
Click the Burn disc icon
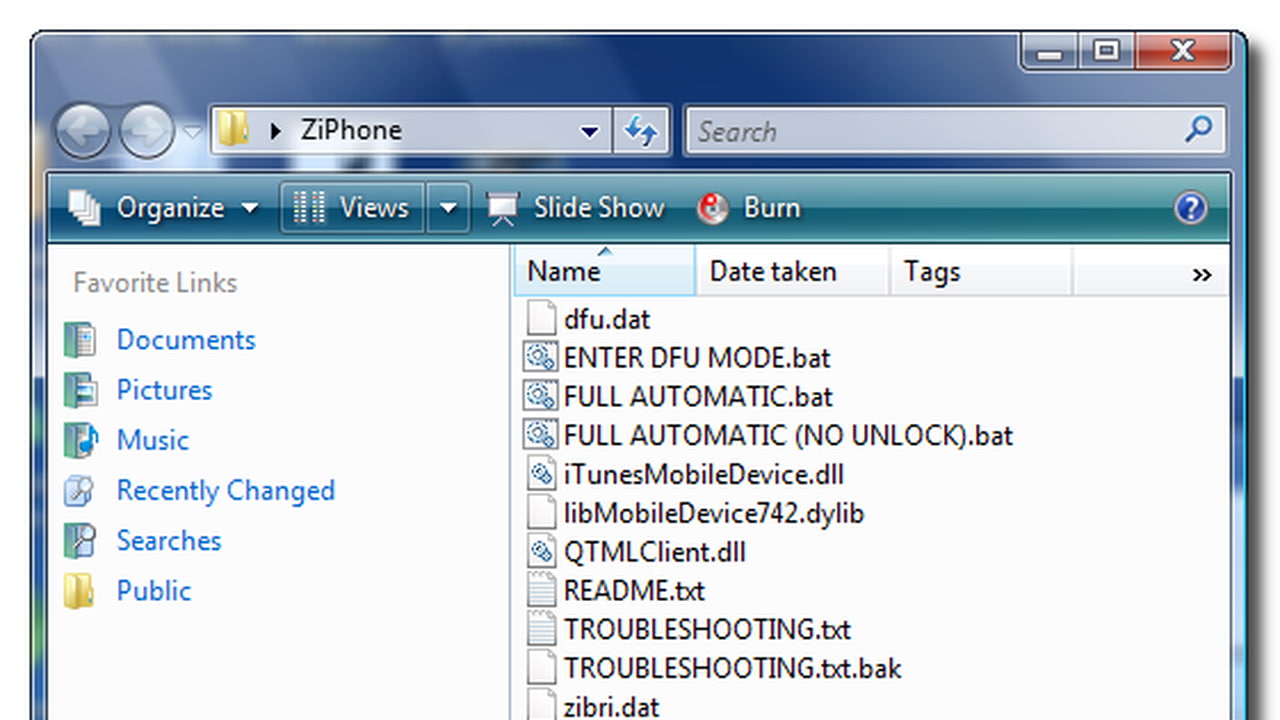[713, 208]
